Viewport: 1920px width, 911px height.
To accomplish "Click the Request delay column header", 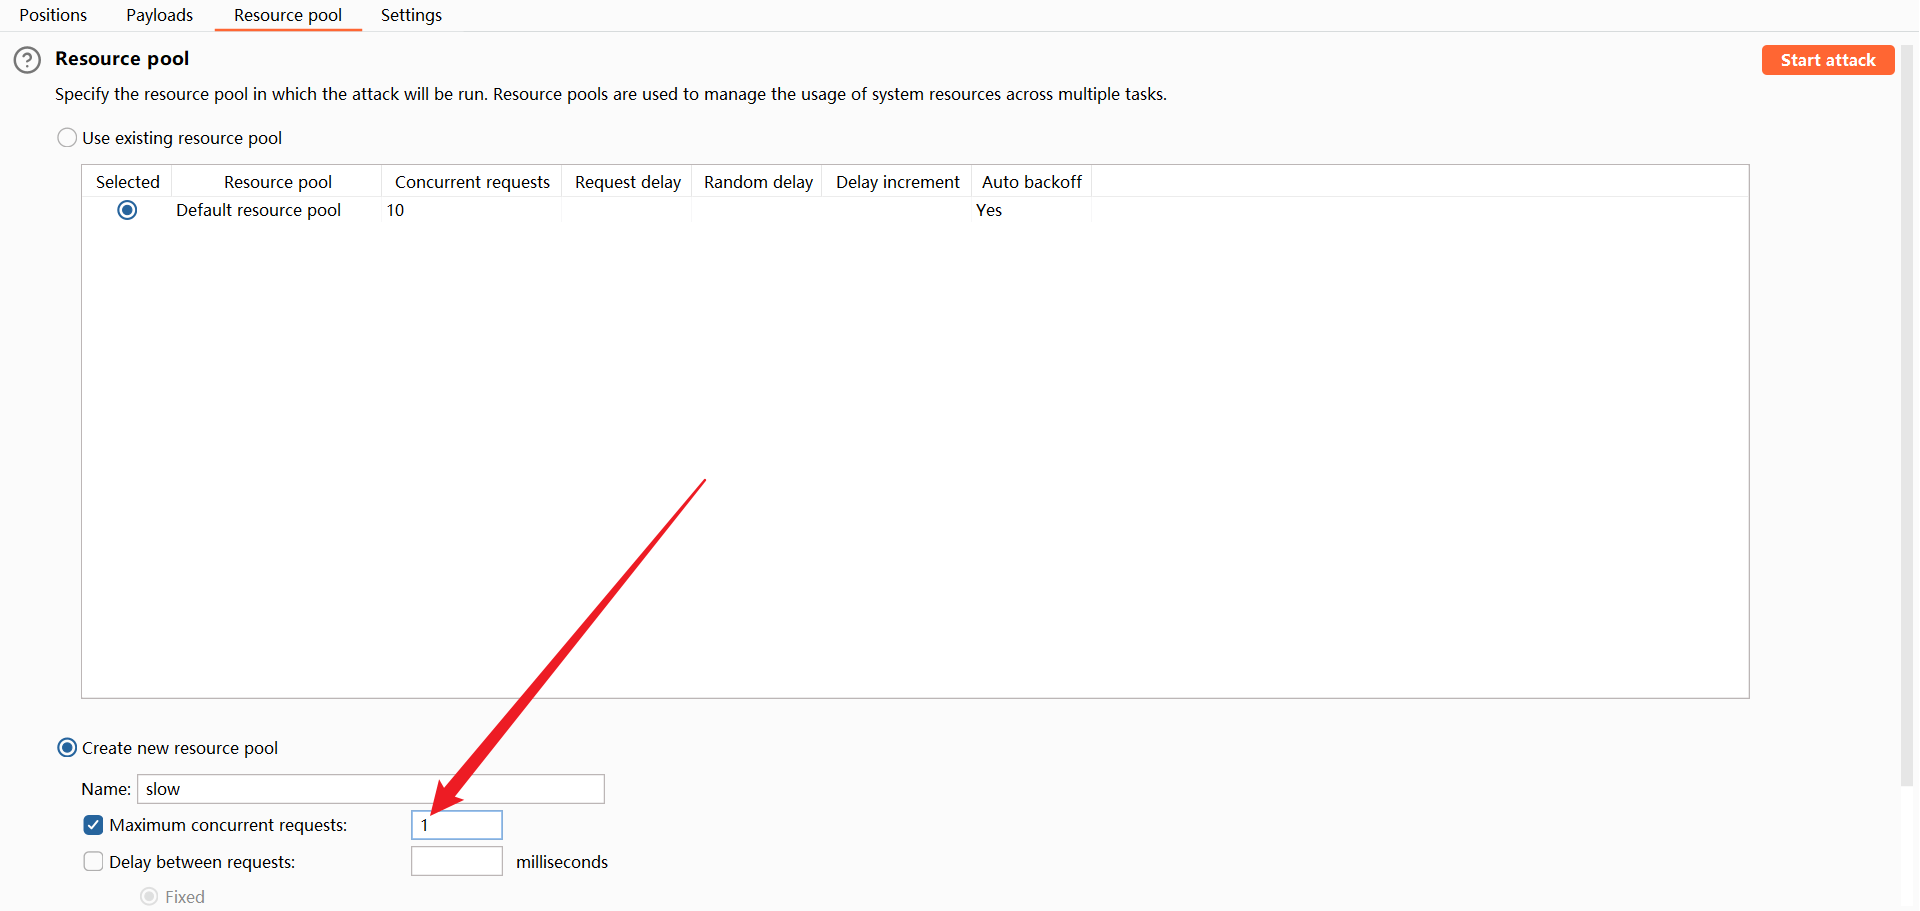I will (627, 182).
